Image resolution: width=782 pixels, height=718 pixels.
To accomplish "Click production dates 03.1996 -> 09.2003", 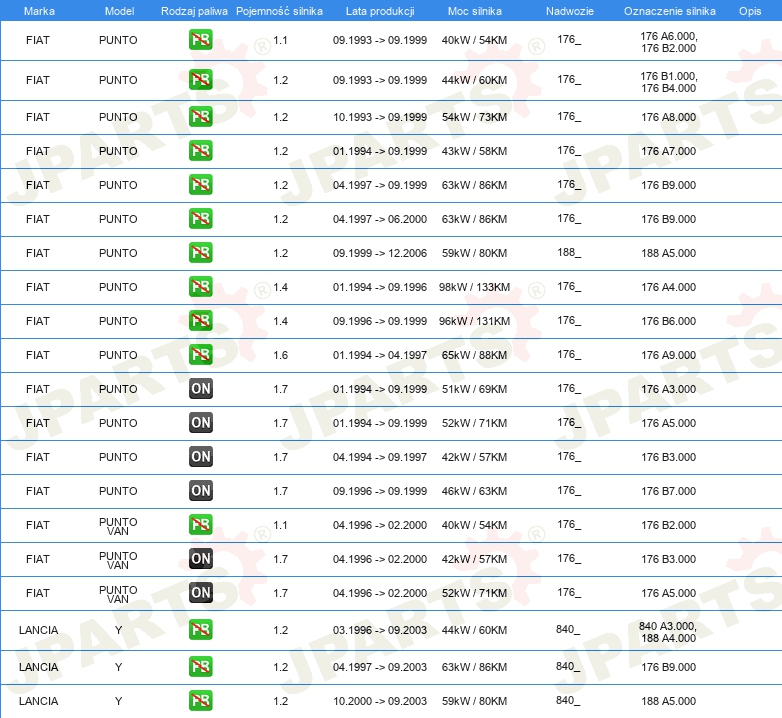I will [x=380, y=630].
